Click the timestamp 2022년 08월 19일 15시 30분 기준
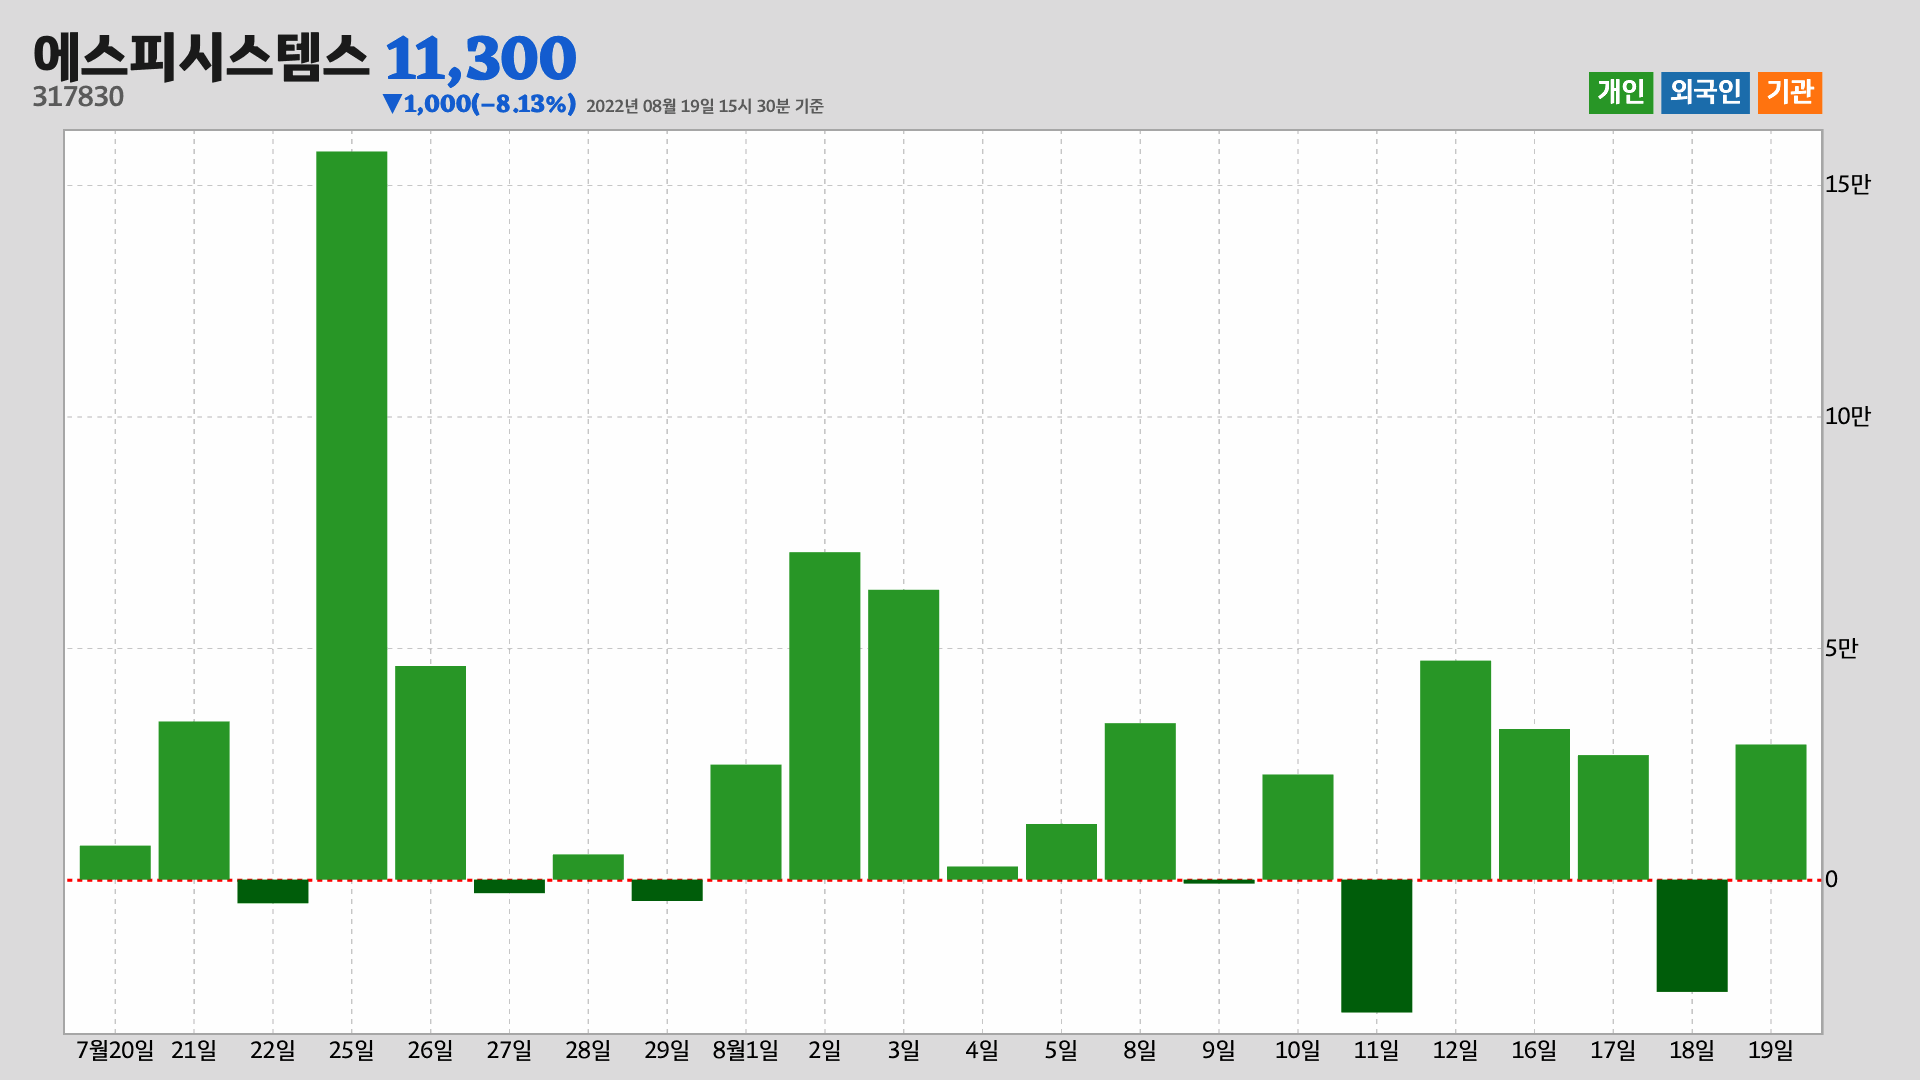 [x=704, y=106]
